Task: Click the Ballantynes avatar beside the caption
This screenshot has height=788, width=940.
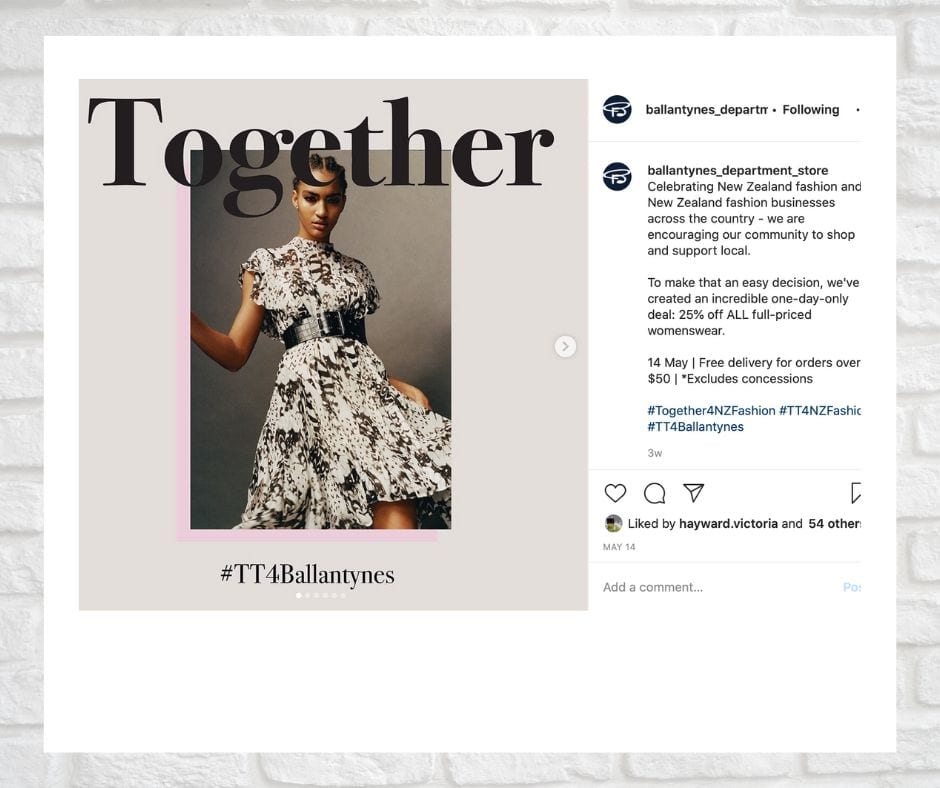Action: pyautogui.click(x=617, y=177)
